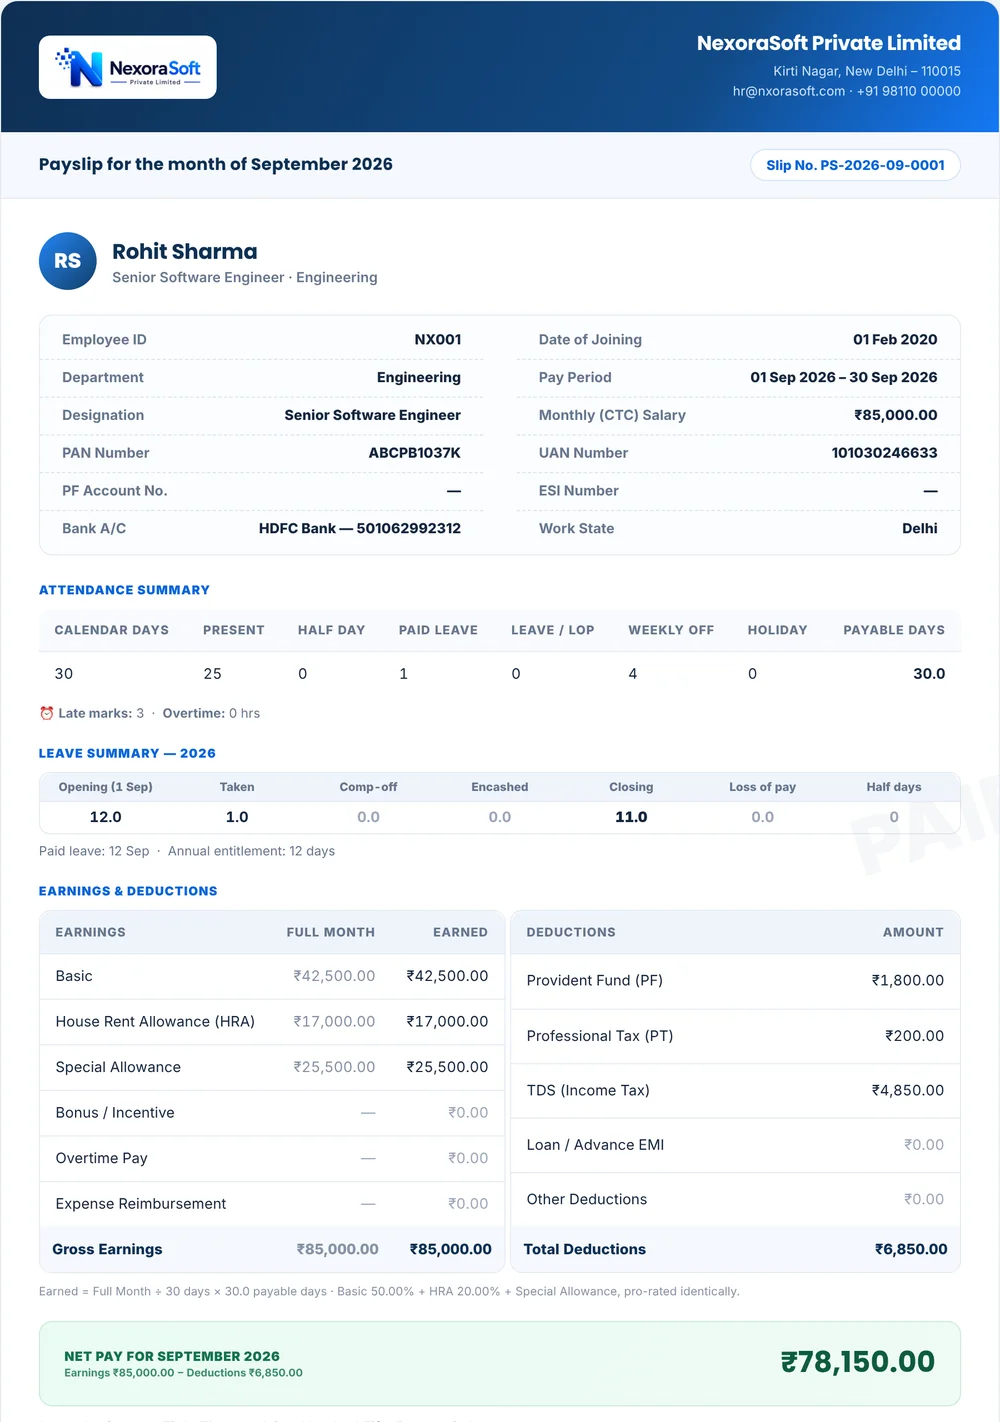
Task: Click the NexoraSoft company logo
Action: pyautogui.click(x=127, y=67)
